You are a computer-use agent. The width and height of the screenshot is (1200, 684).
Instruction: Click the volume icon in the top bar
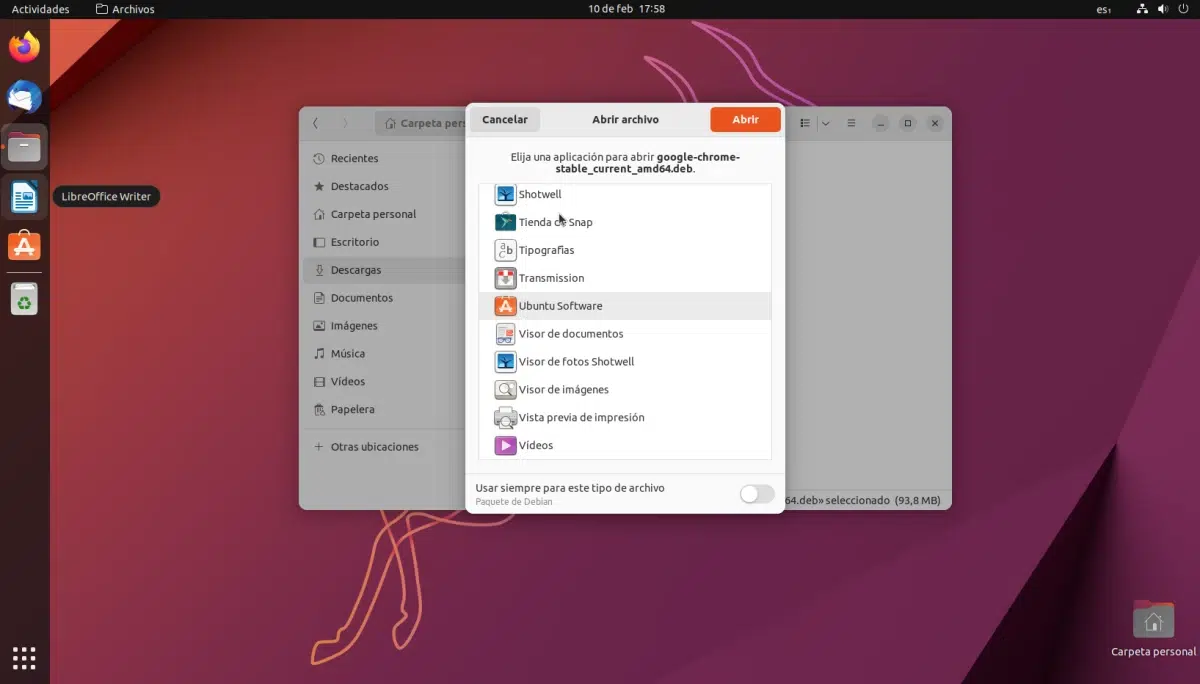point(1162,9)
